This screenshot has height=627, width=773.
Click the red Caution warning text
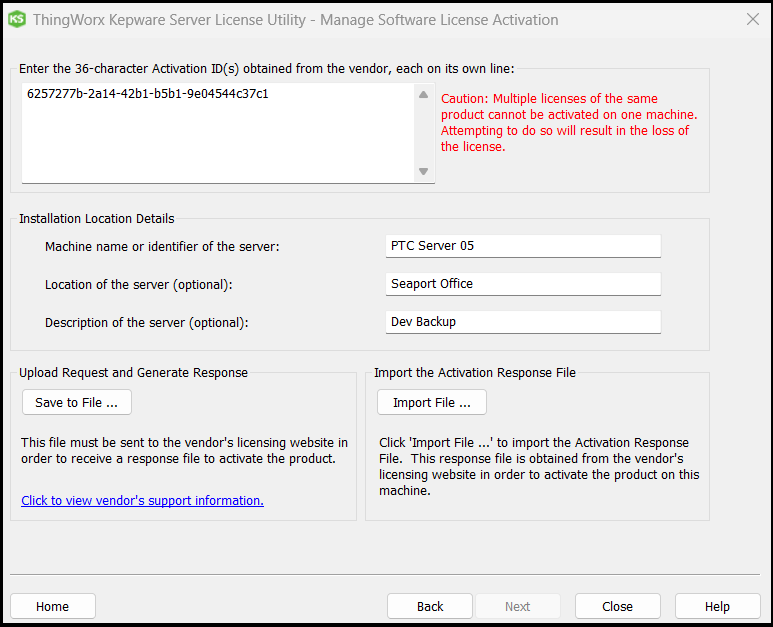pos(568,122)
